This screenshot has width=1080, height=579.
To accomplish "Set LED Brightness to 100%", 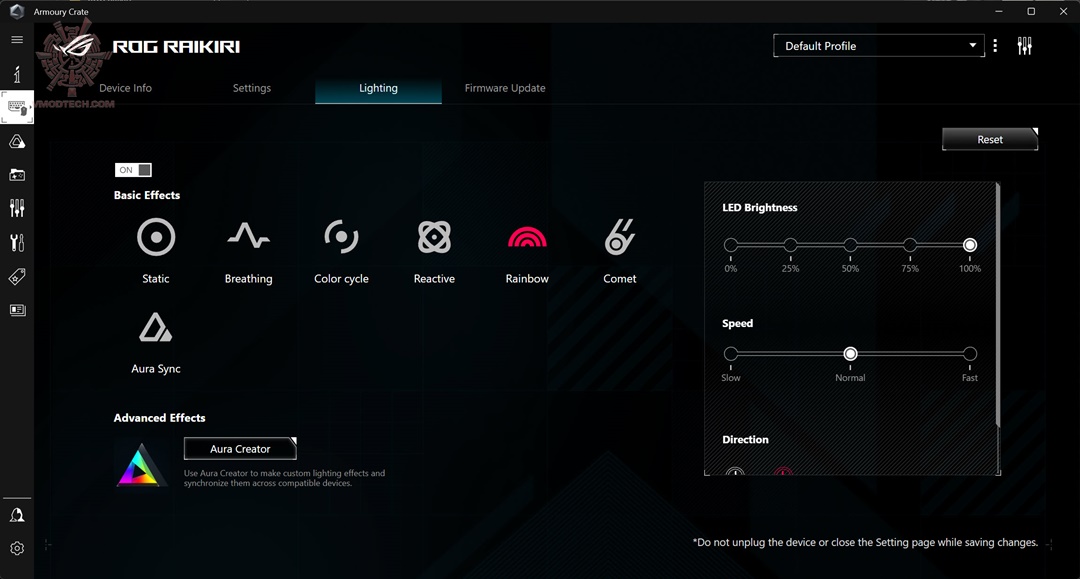I will (x=970, y=245).
